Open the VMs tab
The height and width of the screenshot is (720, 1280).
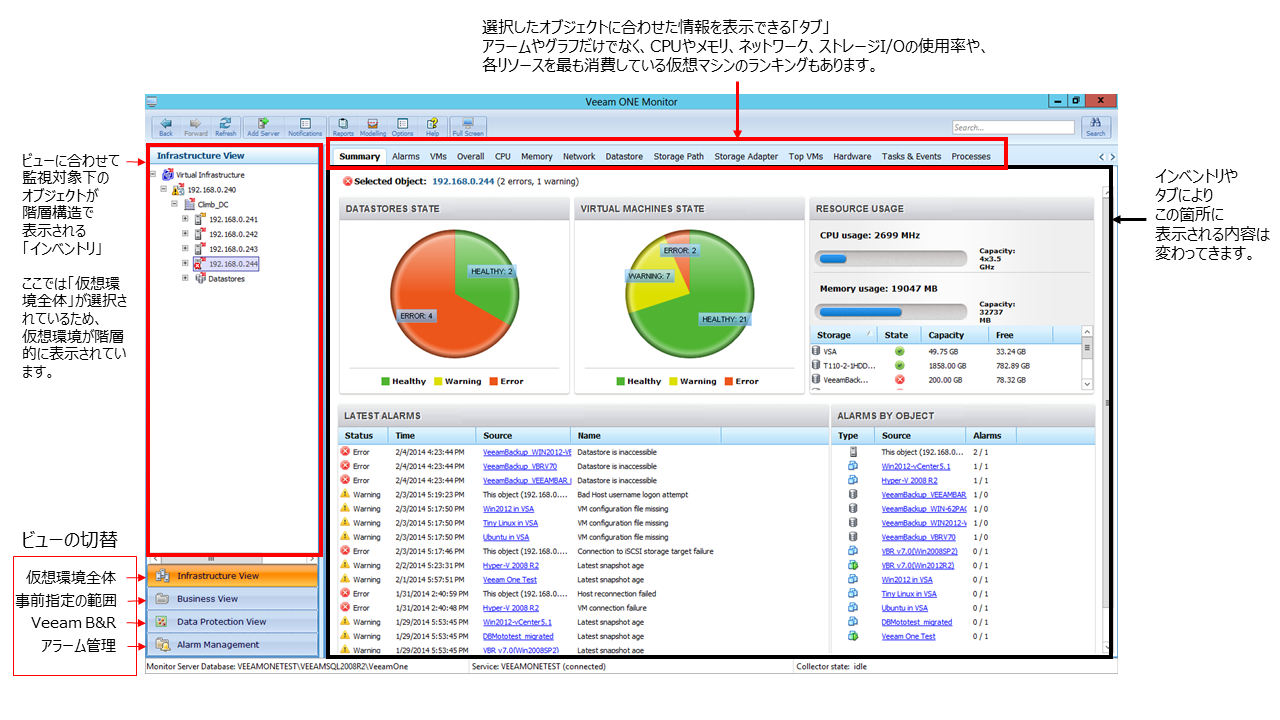click(x=438, y=157)
